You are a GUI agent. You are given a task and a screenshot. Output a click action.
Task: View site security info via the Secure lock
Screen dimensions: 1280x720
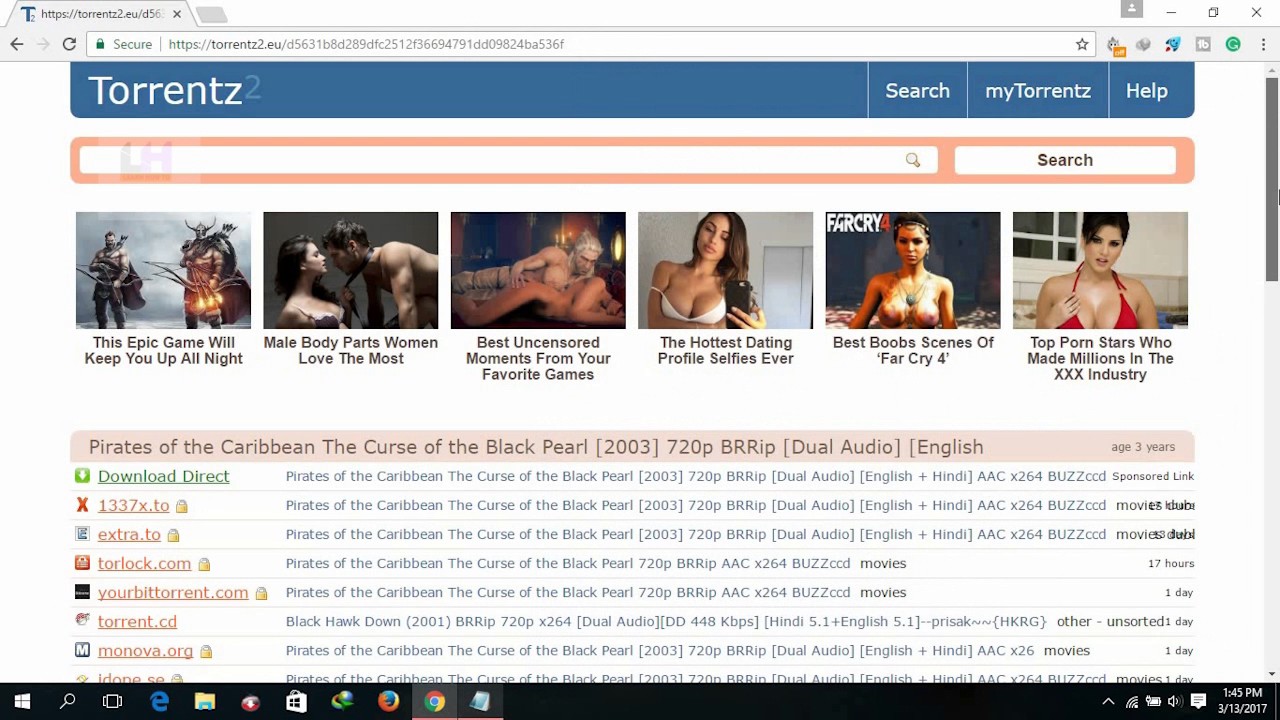(124, 44)
